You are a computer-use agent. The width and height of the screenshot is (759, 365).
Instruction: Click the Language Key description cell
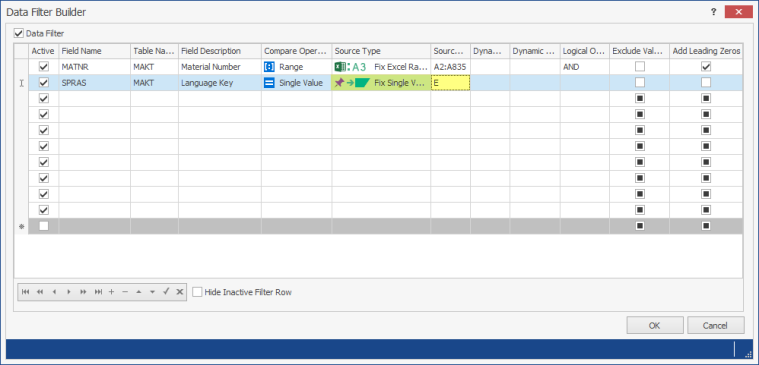(220, 83)
